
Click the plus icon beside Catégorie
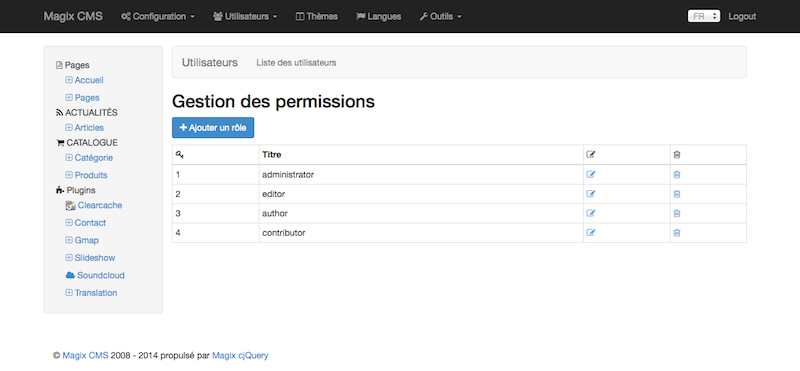69,158
